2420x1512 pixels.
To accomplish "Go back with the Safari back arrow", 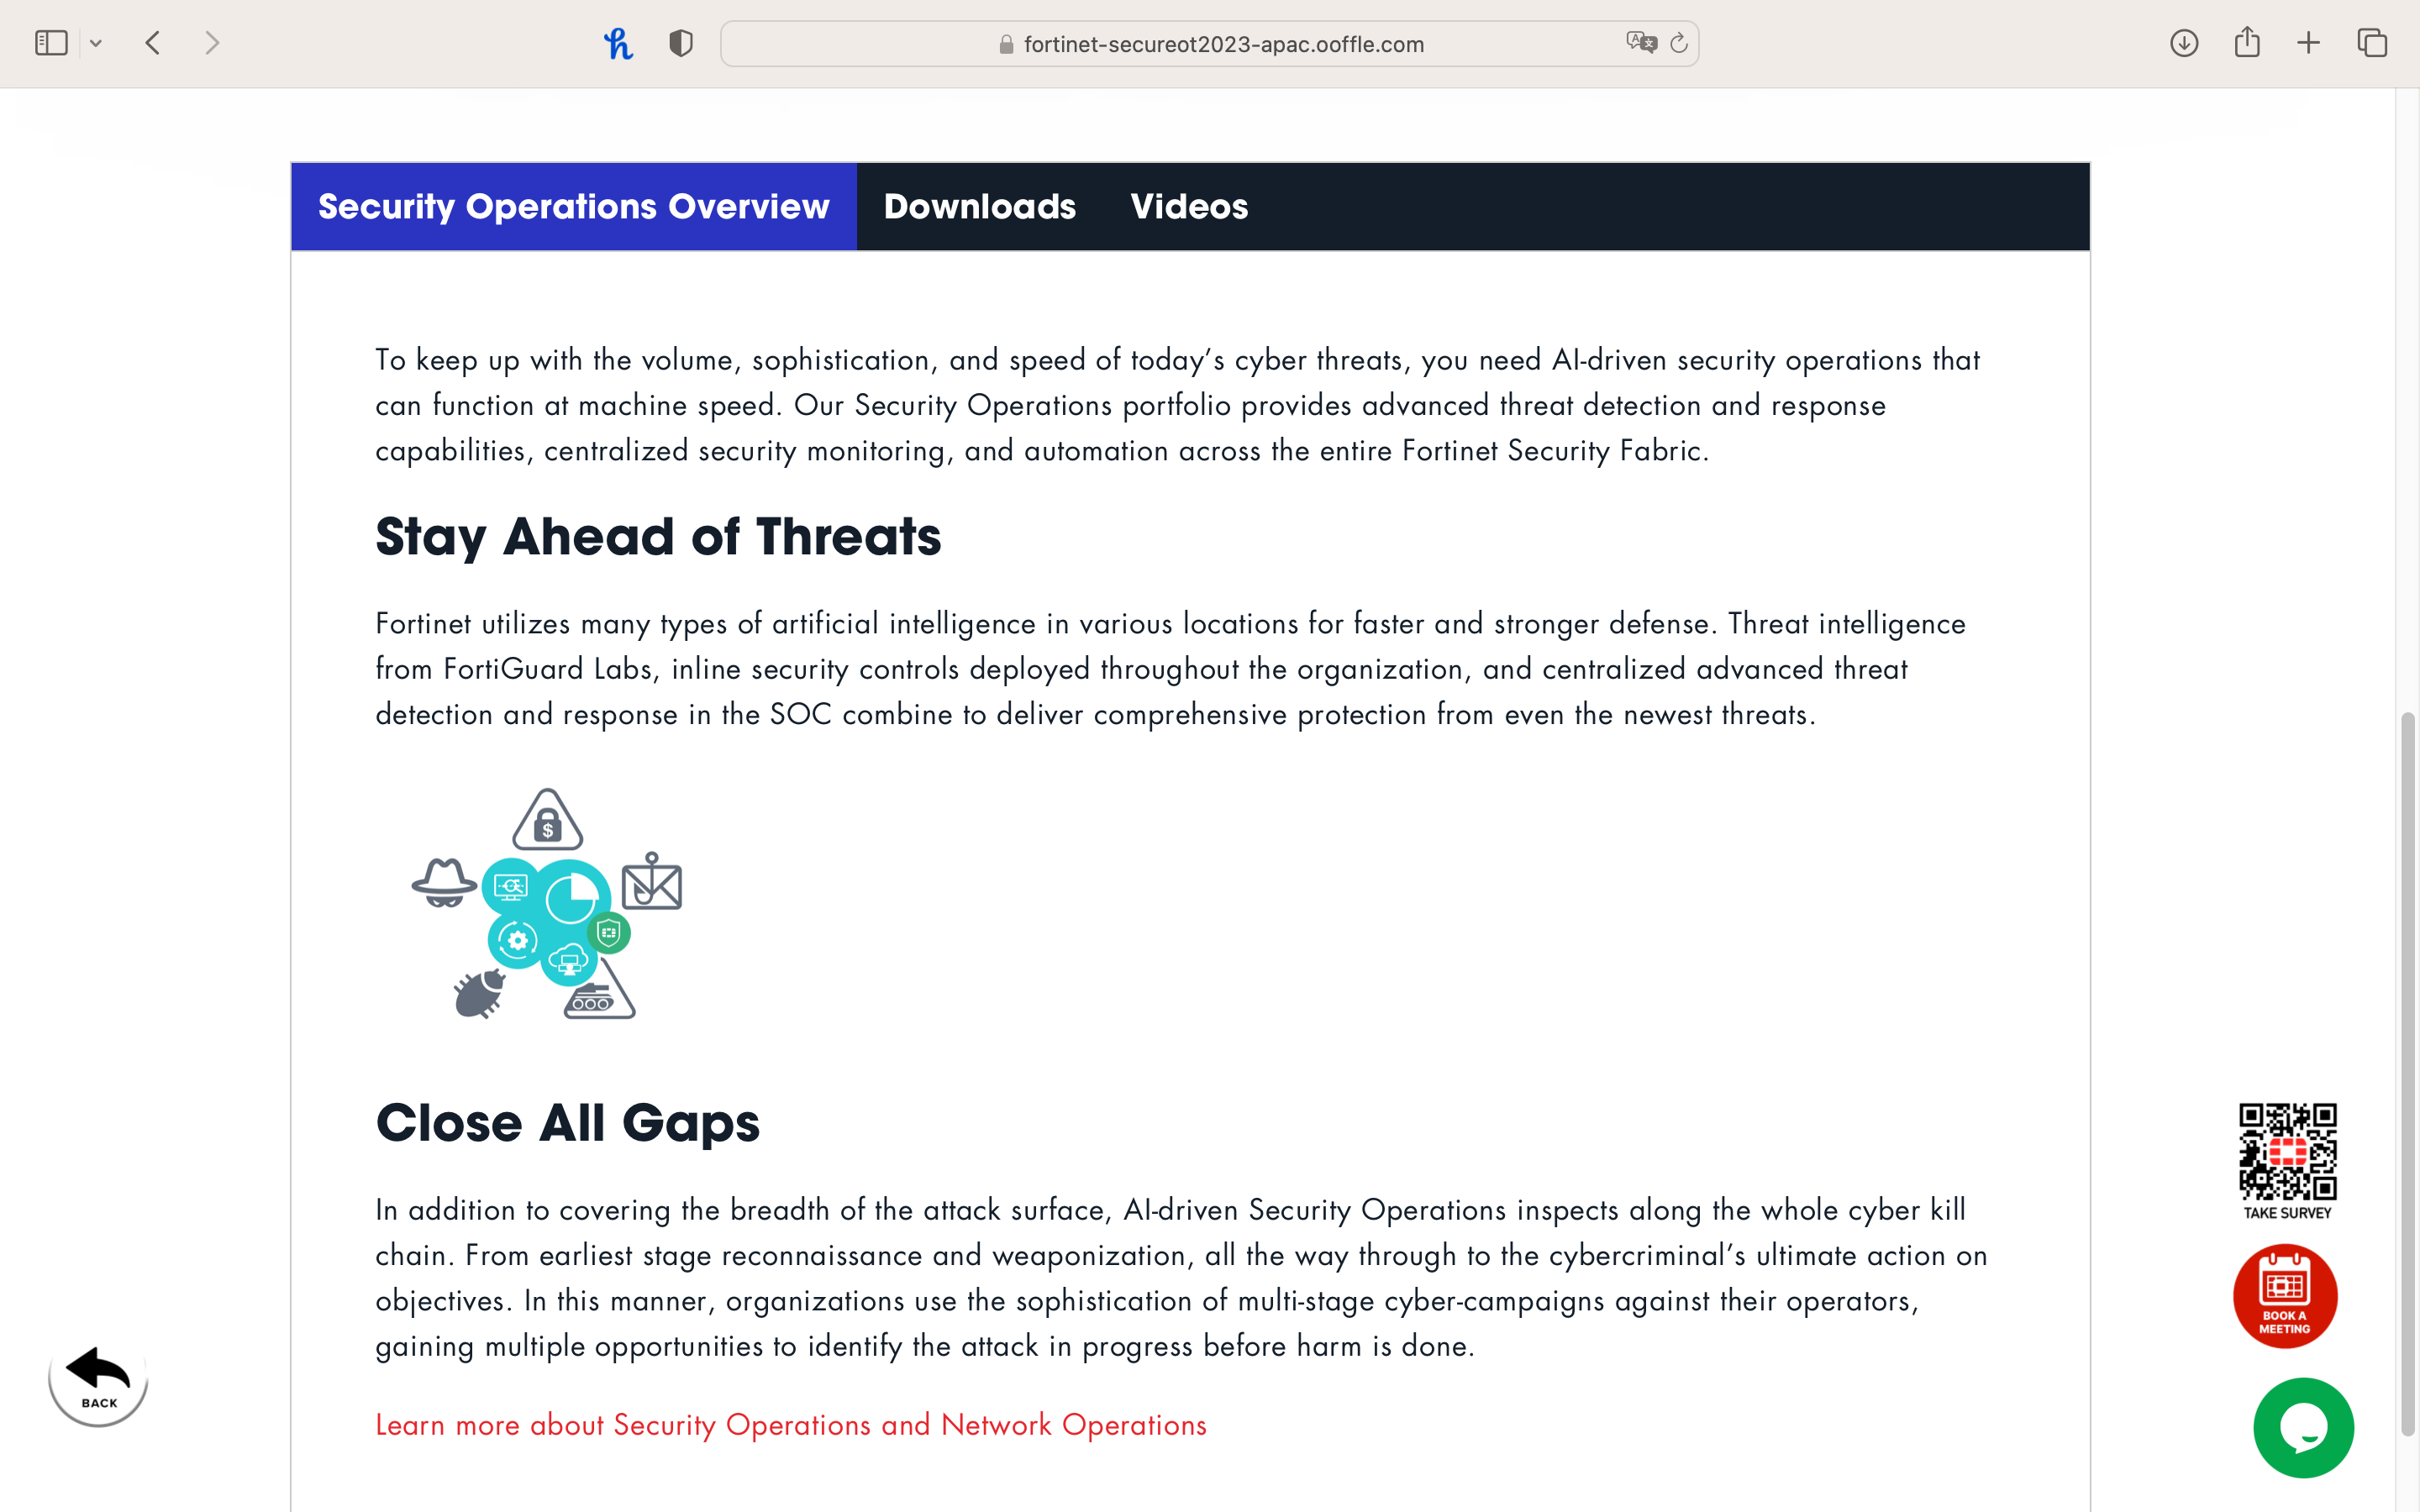I will [153, 43].
